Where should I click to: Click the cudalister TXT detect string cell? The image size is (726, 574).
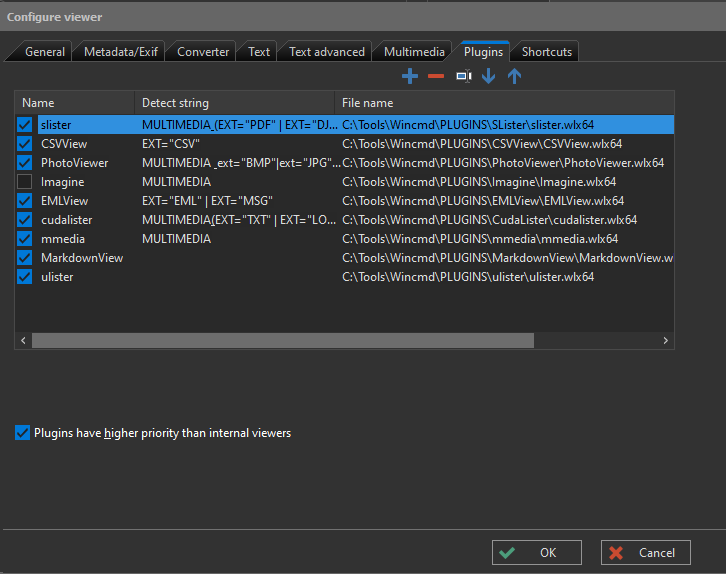(x=239, y=219)
